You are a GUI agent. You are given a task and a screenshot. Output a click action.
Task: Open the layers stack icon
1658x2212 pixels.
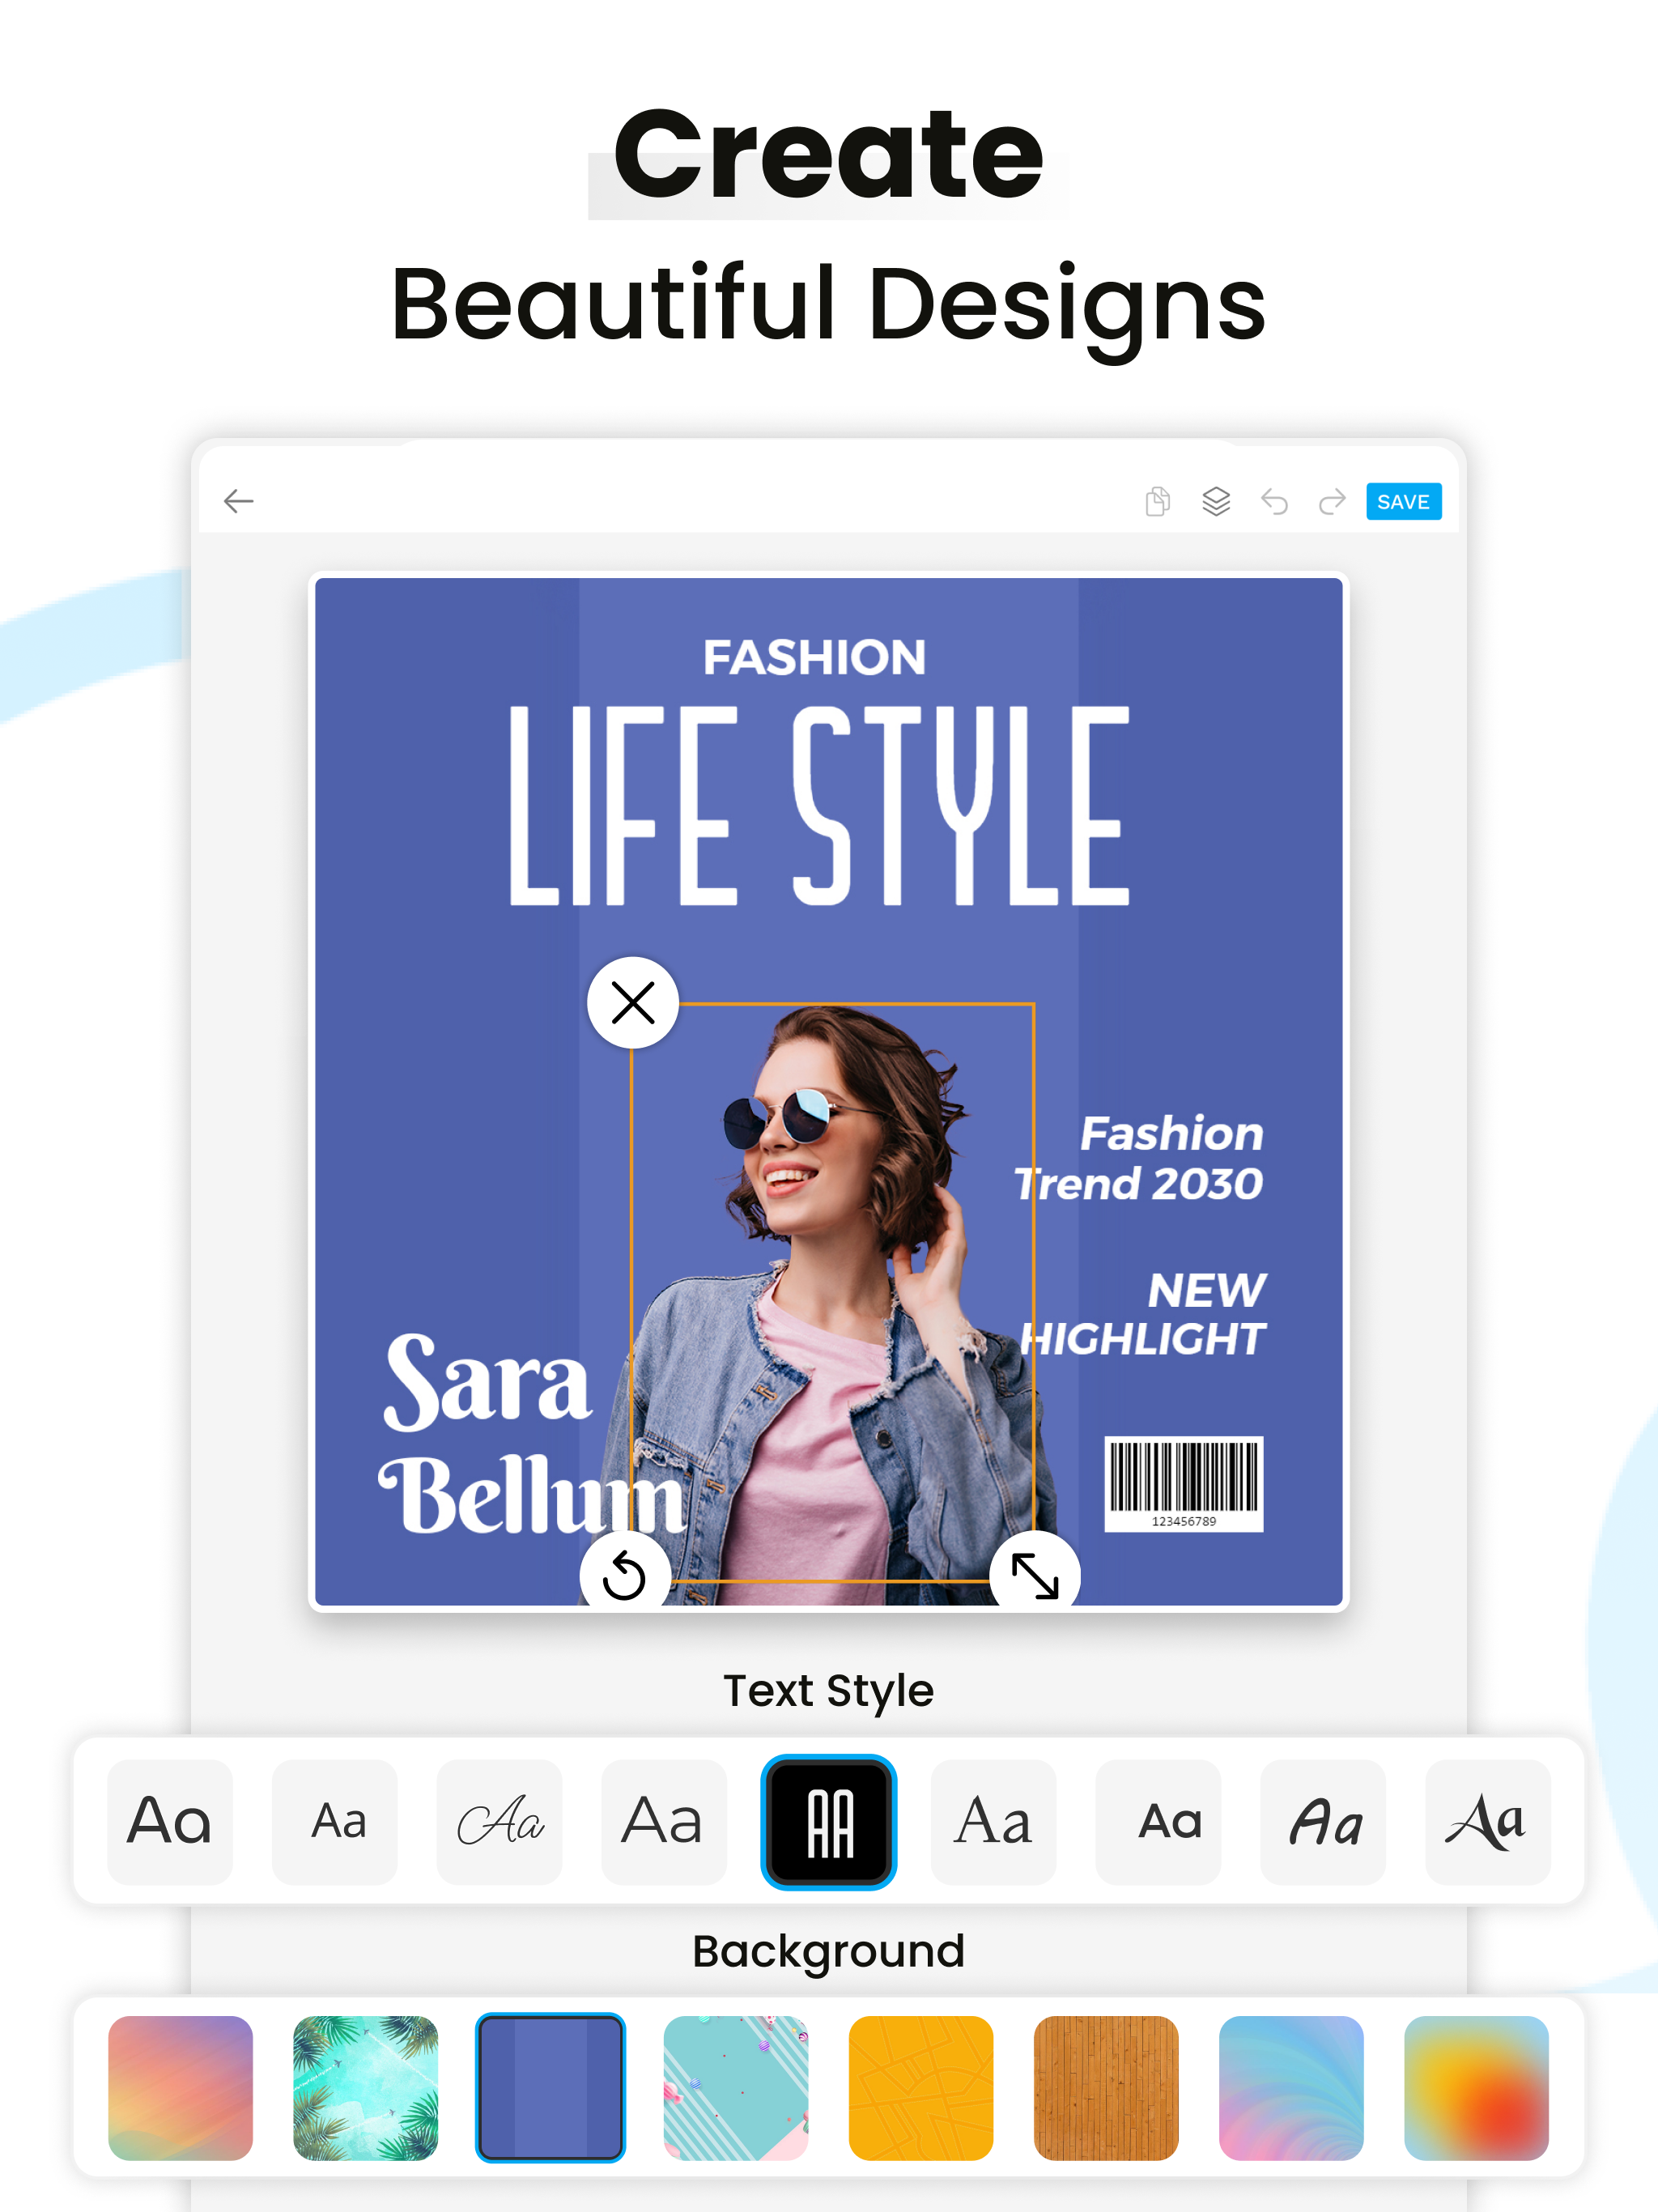click(x=1215, y=501)
